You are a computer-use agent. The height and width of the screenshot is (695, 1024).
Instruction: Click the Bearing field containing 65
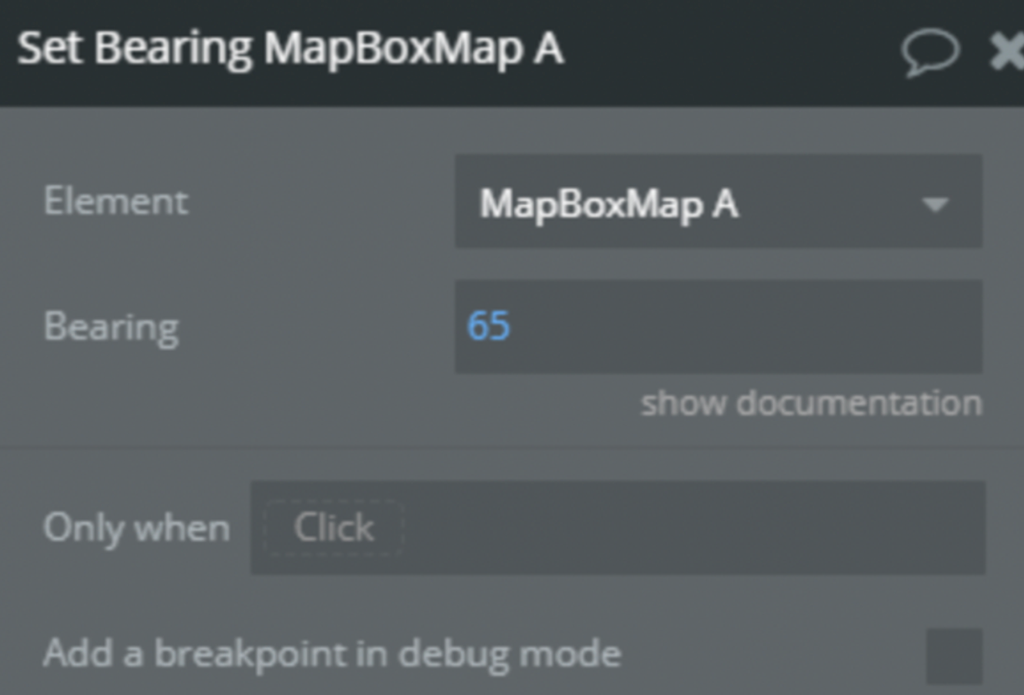coord(718,327)
